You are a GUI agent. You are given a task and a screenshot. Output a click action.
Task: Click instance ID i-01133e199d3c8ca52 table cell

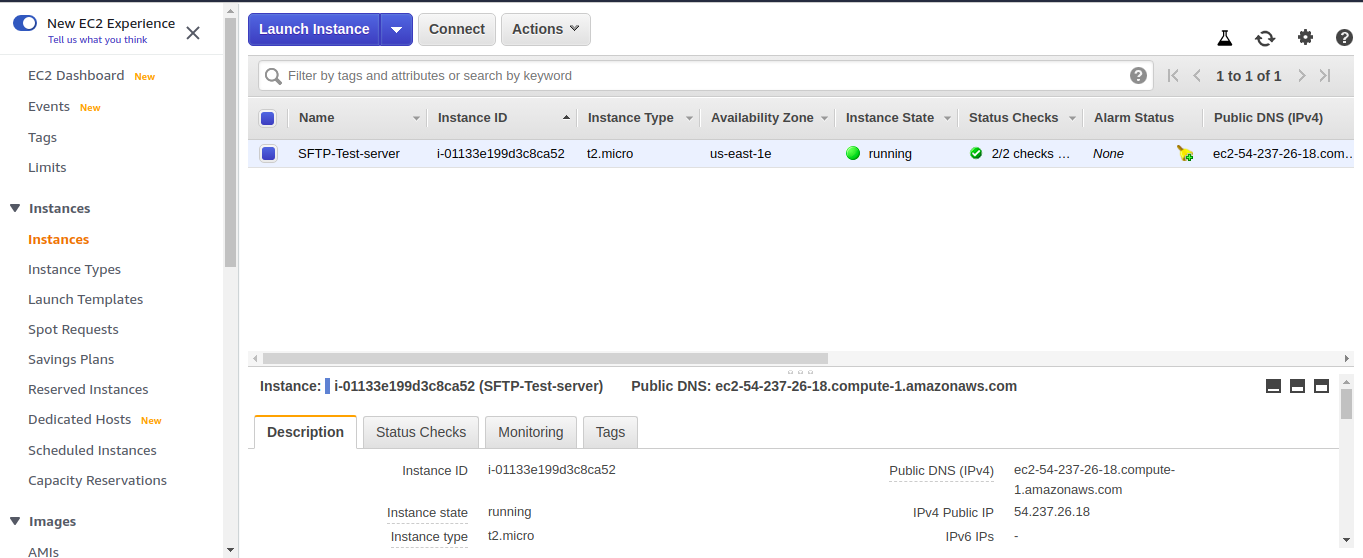[x=501, y=154]
